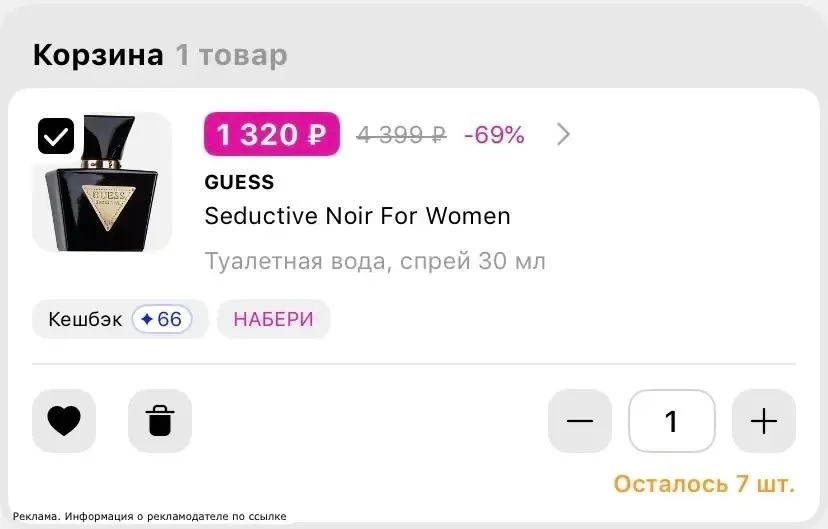828x529 pixels.
Task: Open the НАБЕРИ promo tag
Action: pos(274,319)
